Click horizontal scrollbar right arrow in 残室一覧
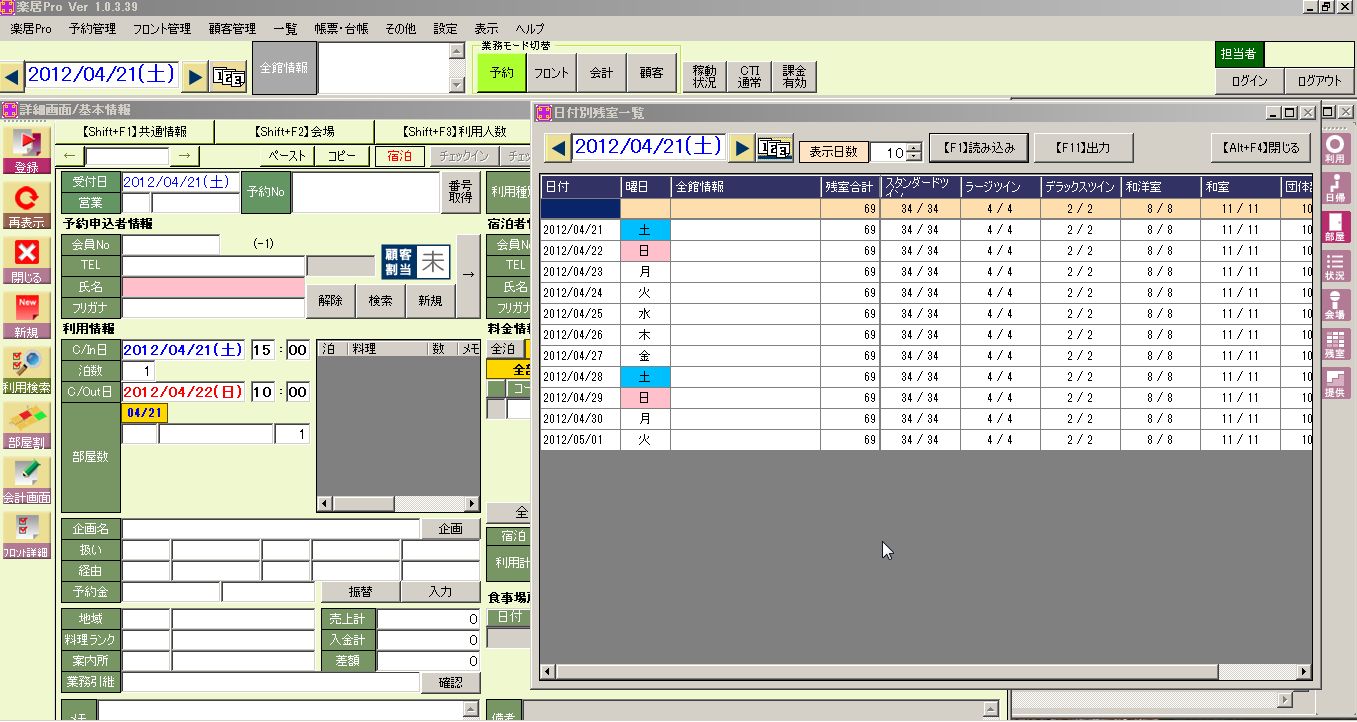 [x=1303, y=672]
